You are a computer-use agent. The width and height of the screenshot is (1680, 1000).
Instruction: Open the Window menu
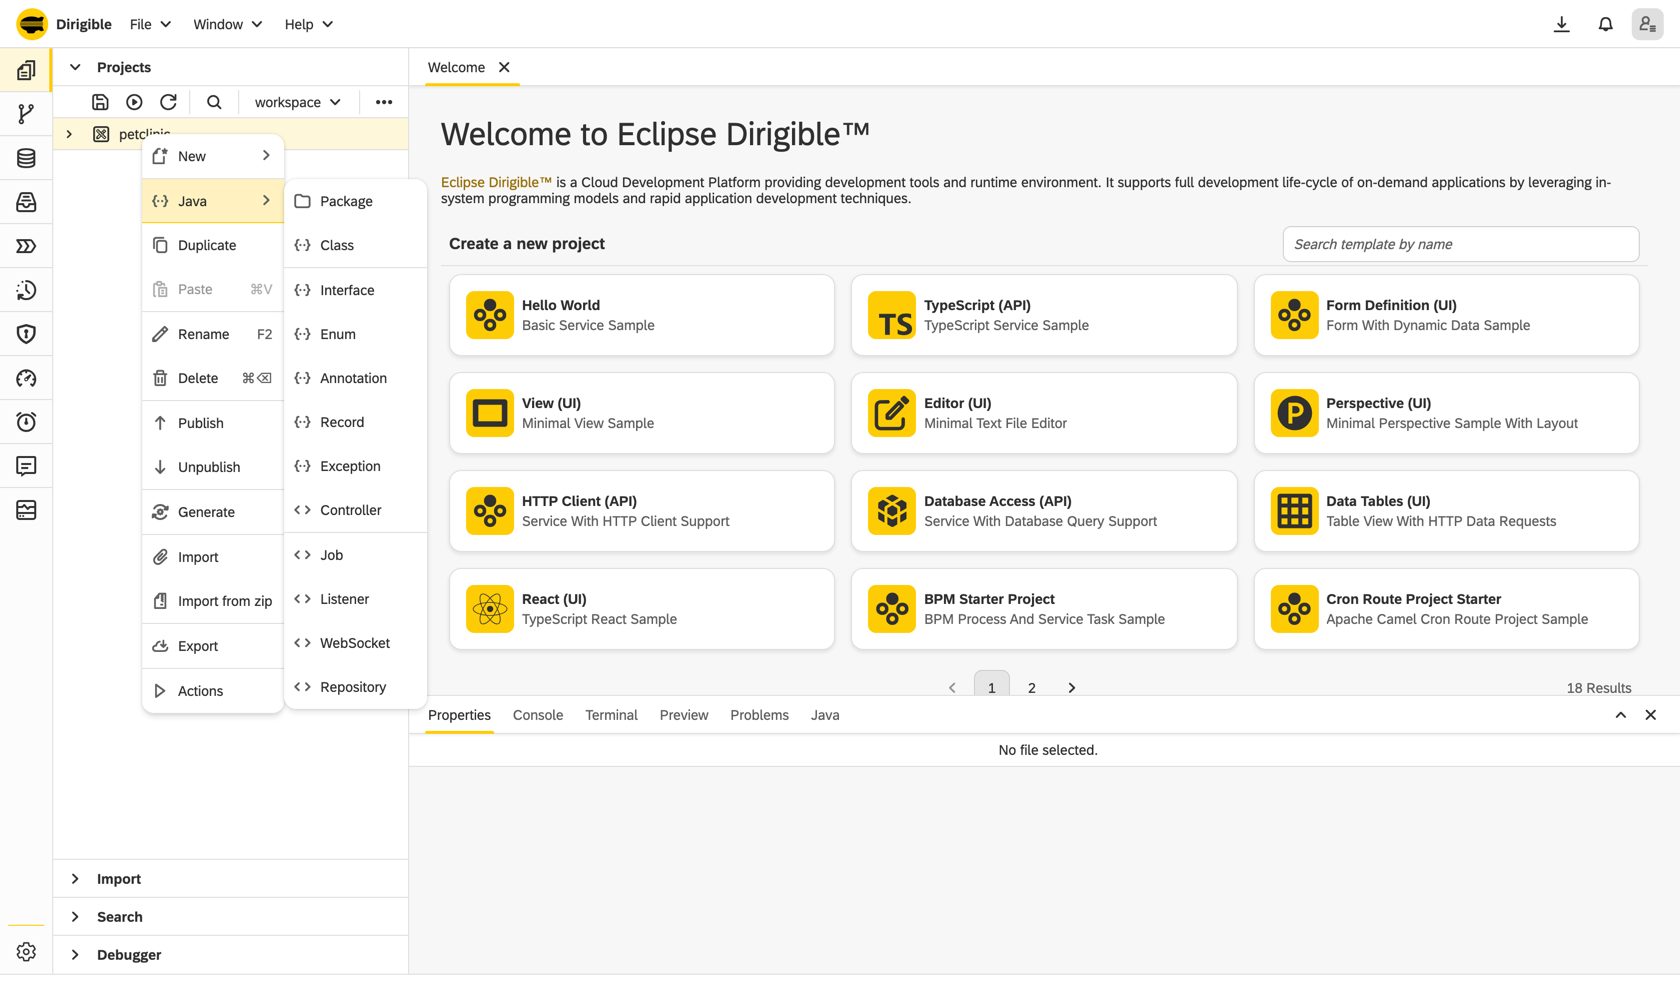(x=228, y=24)
